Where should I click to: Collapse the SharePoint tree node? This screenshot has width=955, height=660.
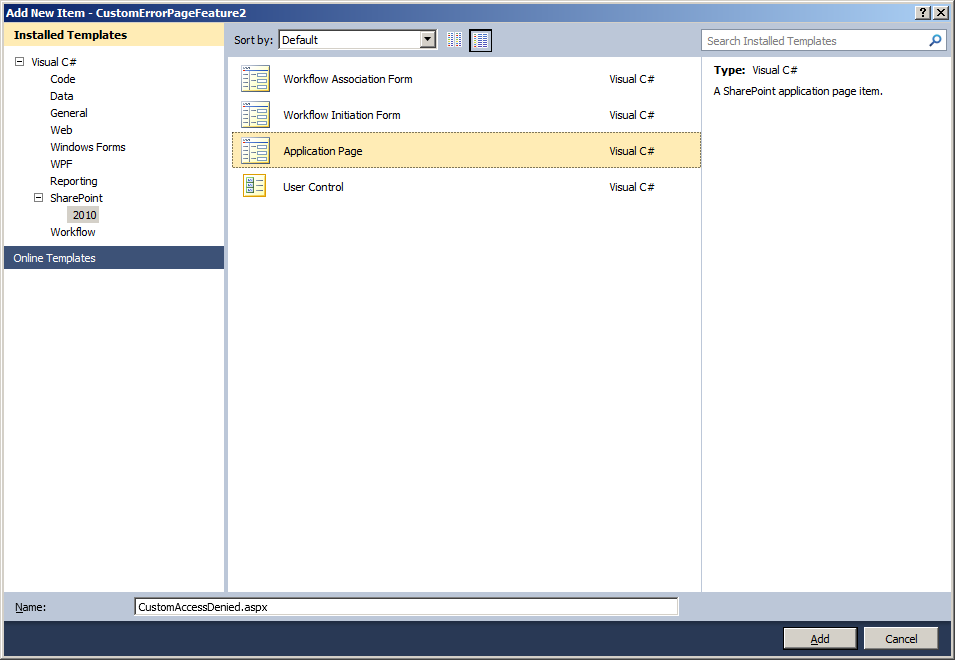[38, 197]
